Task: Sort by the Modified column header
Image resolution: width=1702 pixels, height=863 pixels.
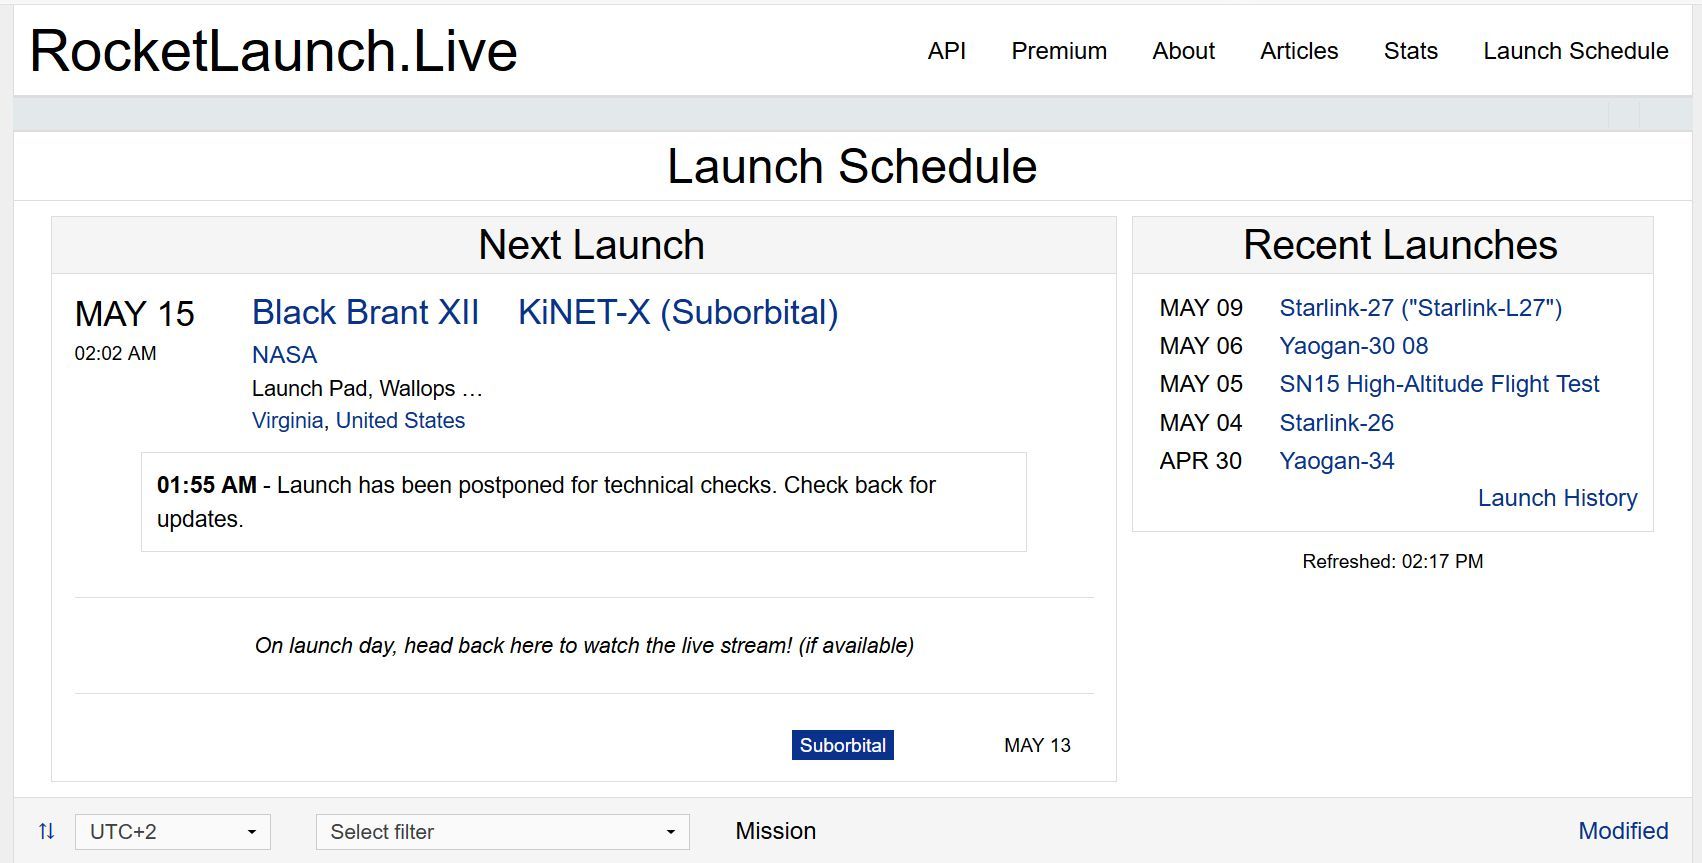Action: (x=1622, y=831)
